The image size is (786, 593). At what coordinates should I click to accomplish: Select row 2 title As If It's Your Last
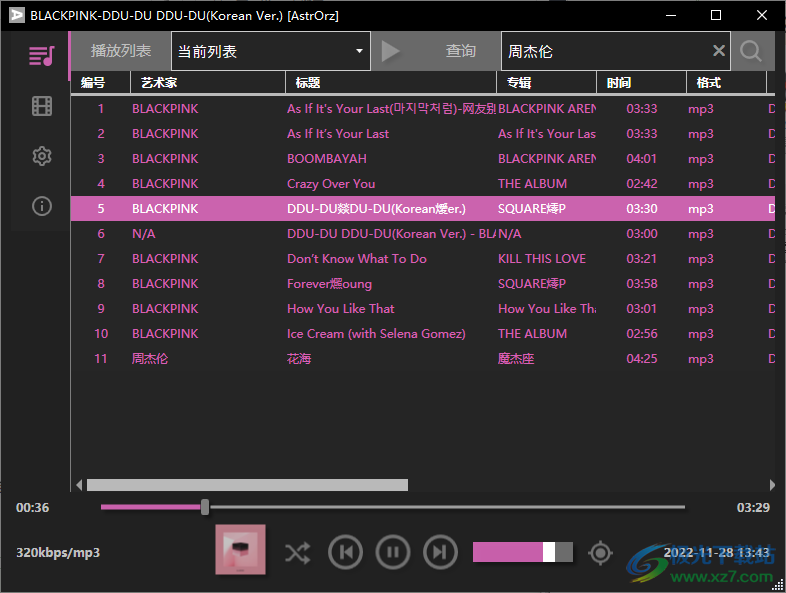tap(337, 133)
